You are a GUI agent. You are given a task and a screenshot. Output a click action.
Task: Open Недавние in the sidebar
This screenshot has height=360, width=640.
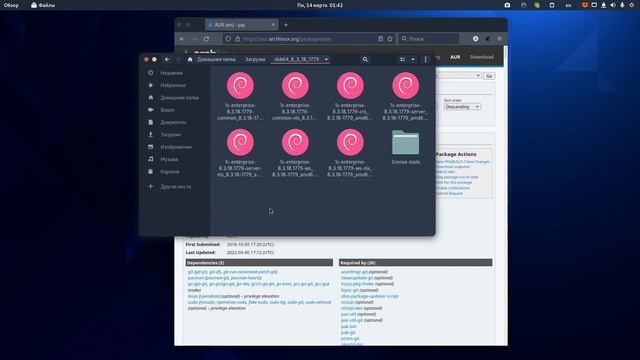pos(175,73)
